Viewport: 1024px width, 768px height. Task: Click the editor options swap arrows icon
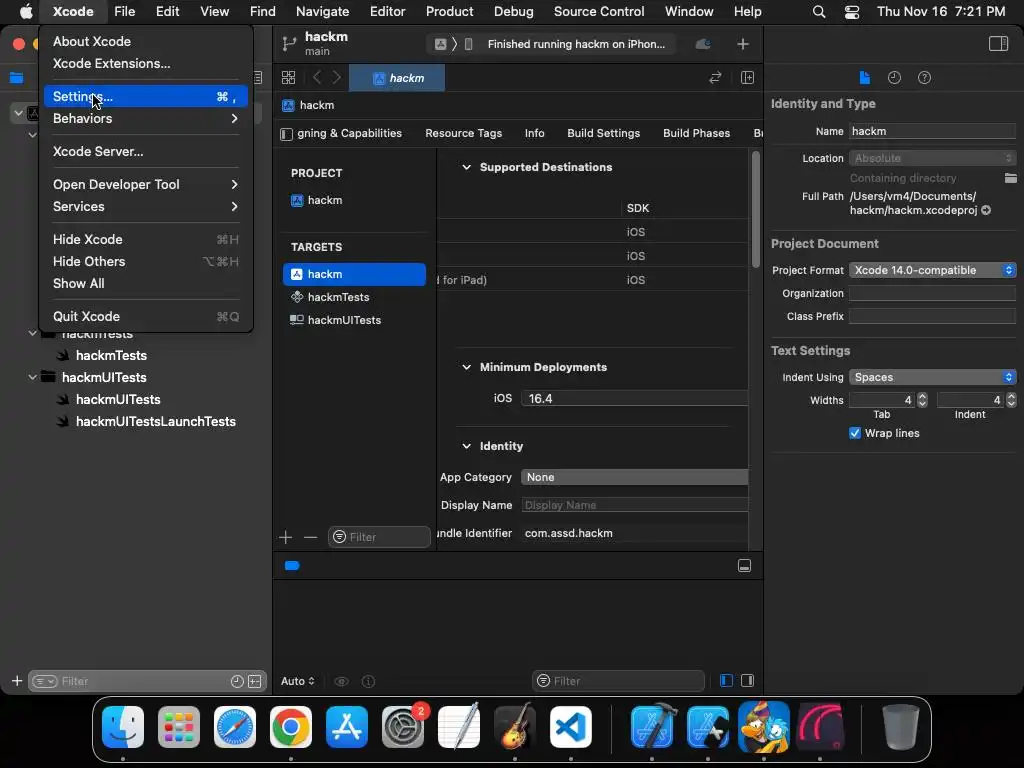click(x=715, y=78)
